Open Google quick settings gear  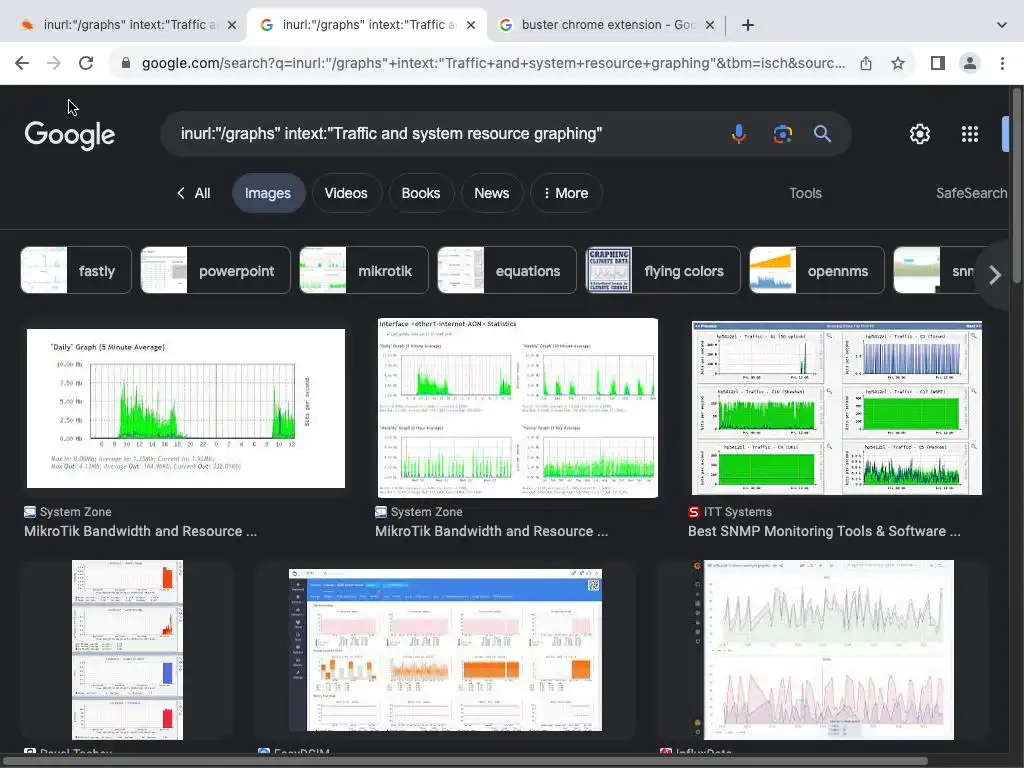[920, 134]
